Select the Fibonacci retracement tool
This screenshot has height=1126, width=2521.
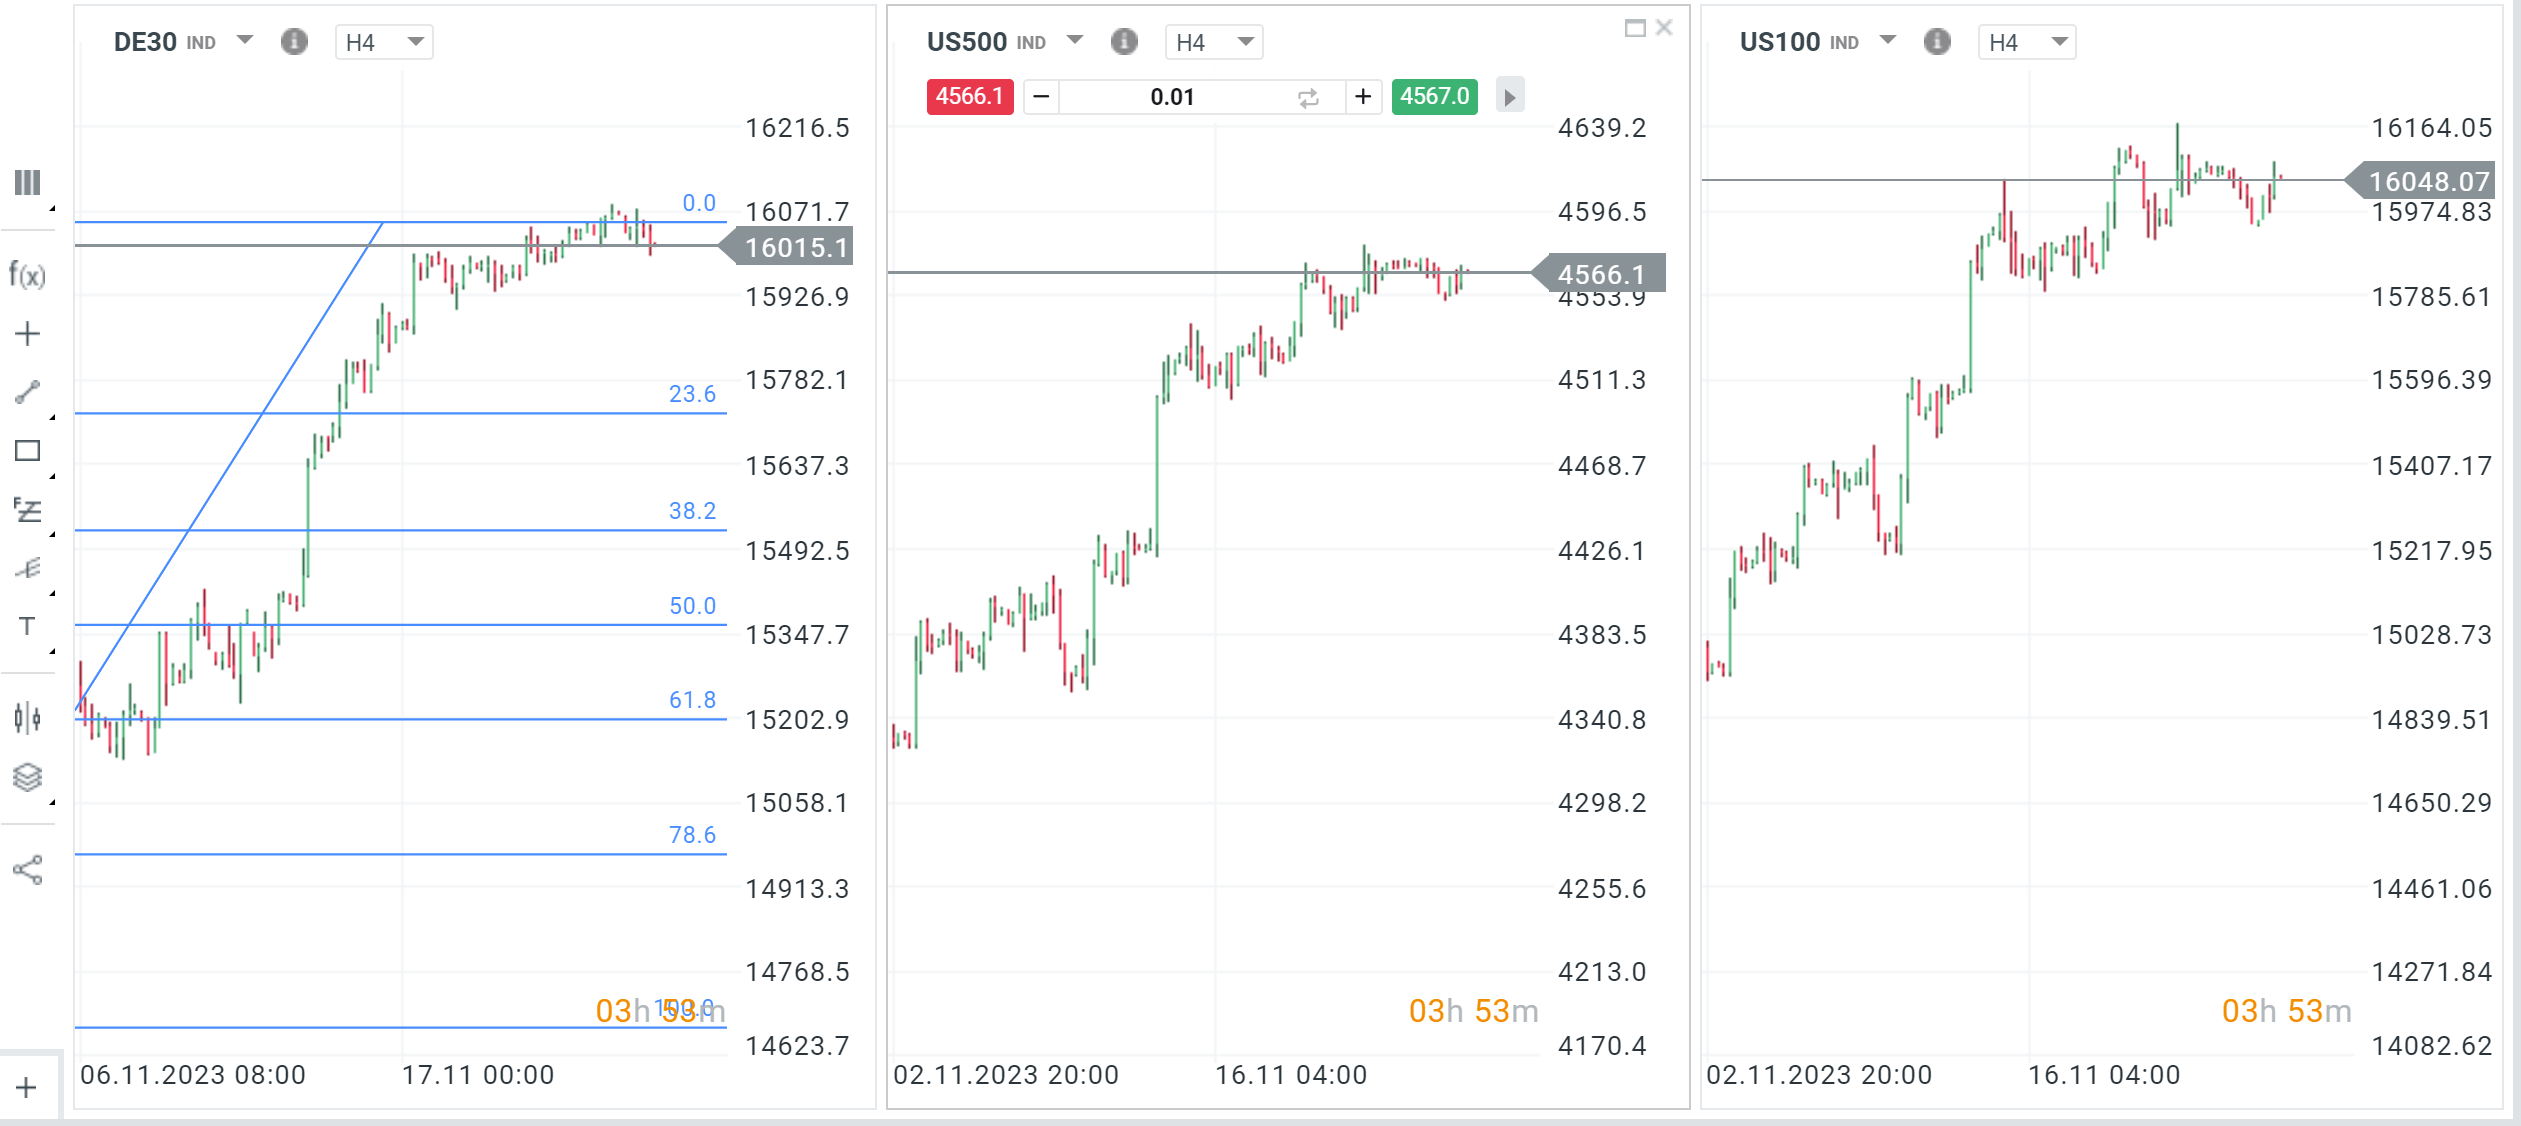[27, 510]
